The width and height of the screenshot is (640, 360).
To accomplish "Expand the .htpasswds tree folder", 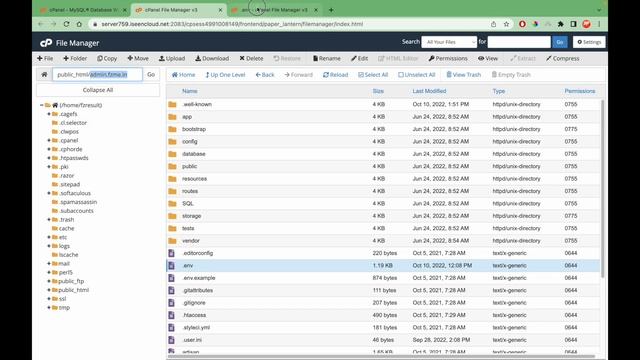I will 49,158.
